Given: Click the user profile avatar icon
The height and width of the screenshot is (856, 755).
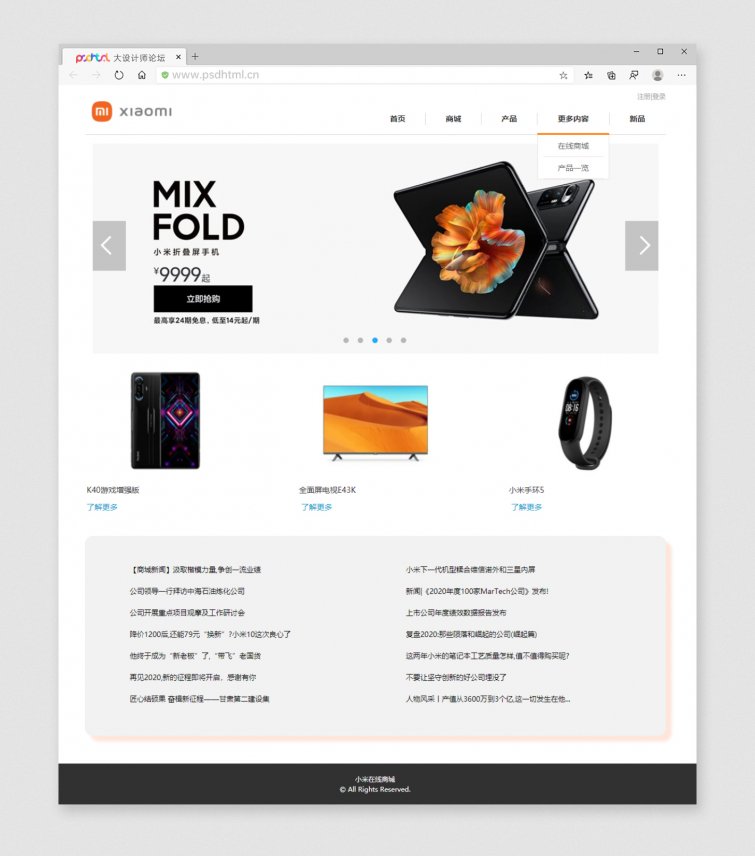Looking at the screenshot, I should [658, 75].
